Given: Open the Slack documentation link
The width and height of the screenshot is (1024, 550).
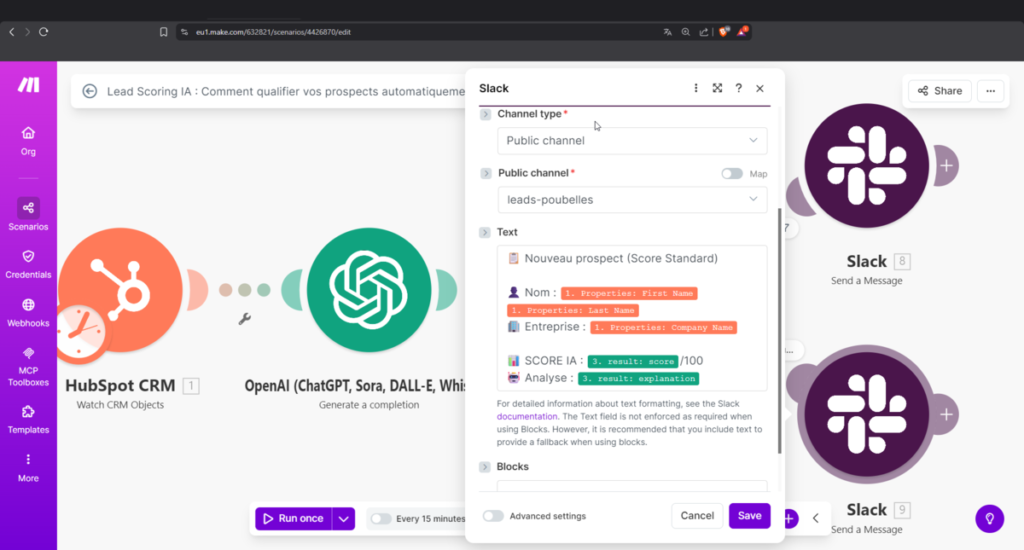Looking at the screenshot, I should pyautogui.click(x=521, y=416).
